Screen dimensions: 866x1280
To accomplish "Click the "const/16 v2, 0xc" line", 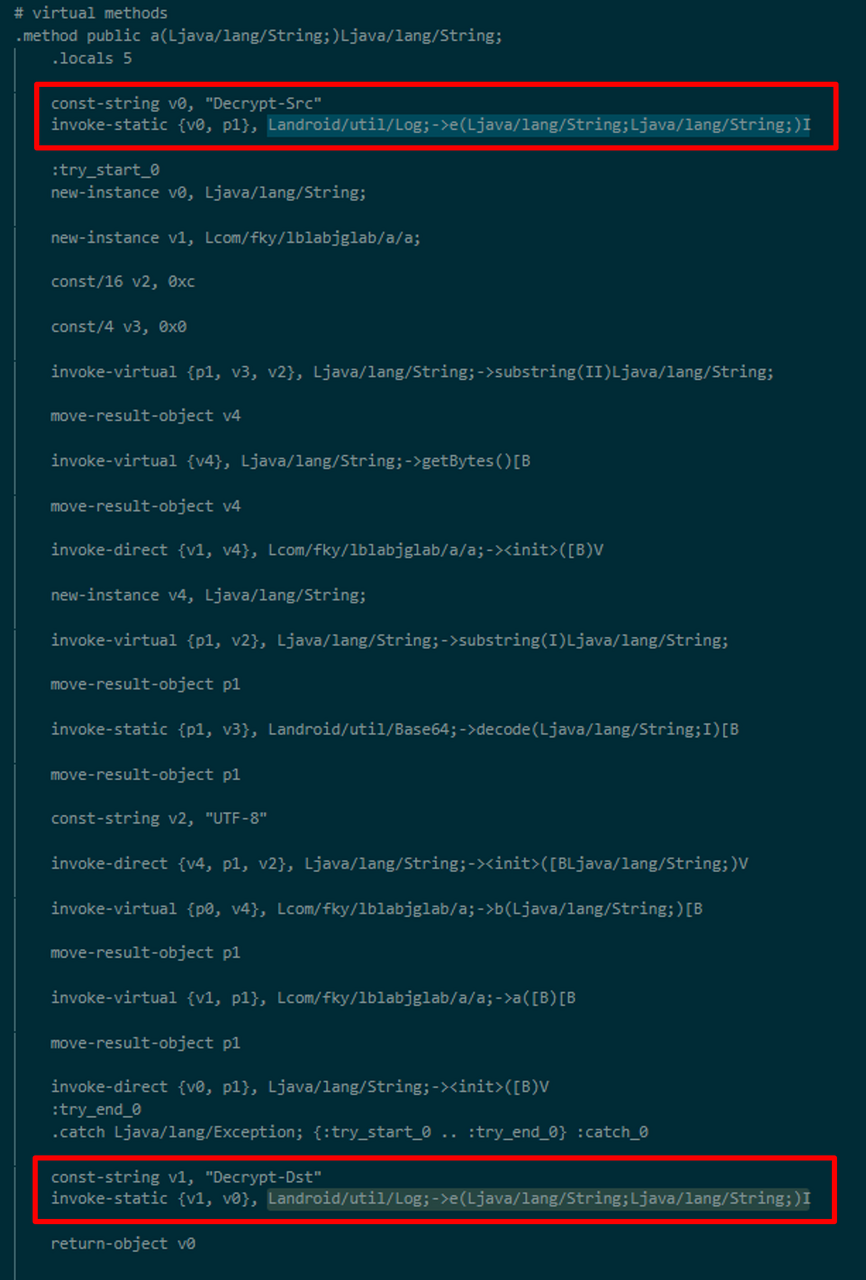I will click(x=123, y=282).
